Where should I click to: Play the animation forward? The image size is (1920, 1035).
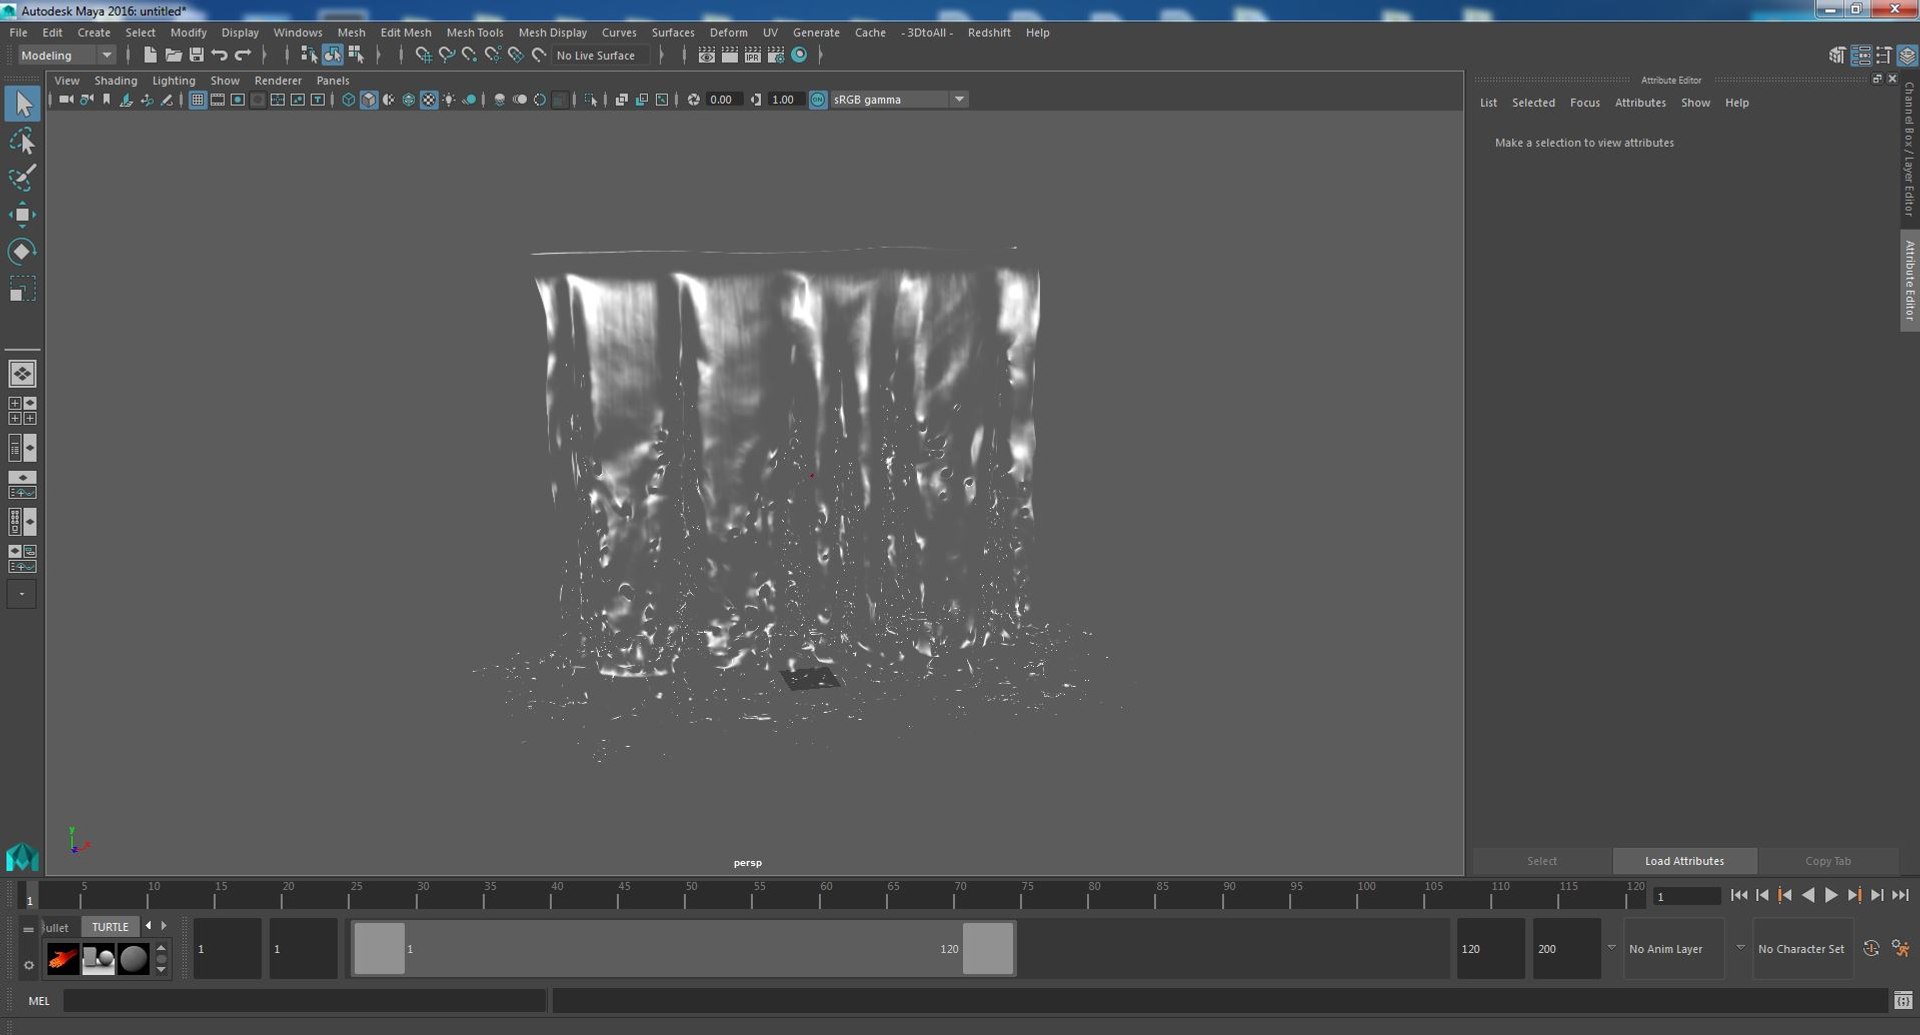[x=1831, y=896]
